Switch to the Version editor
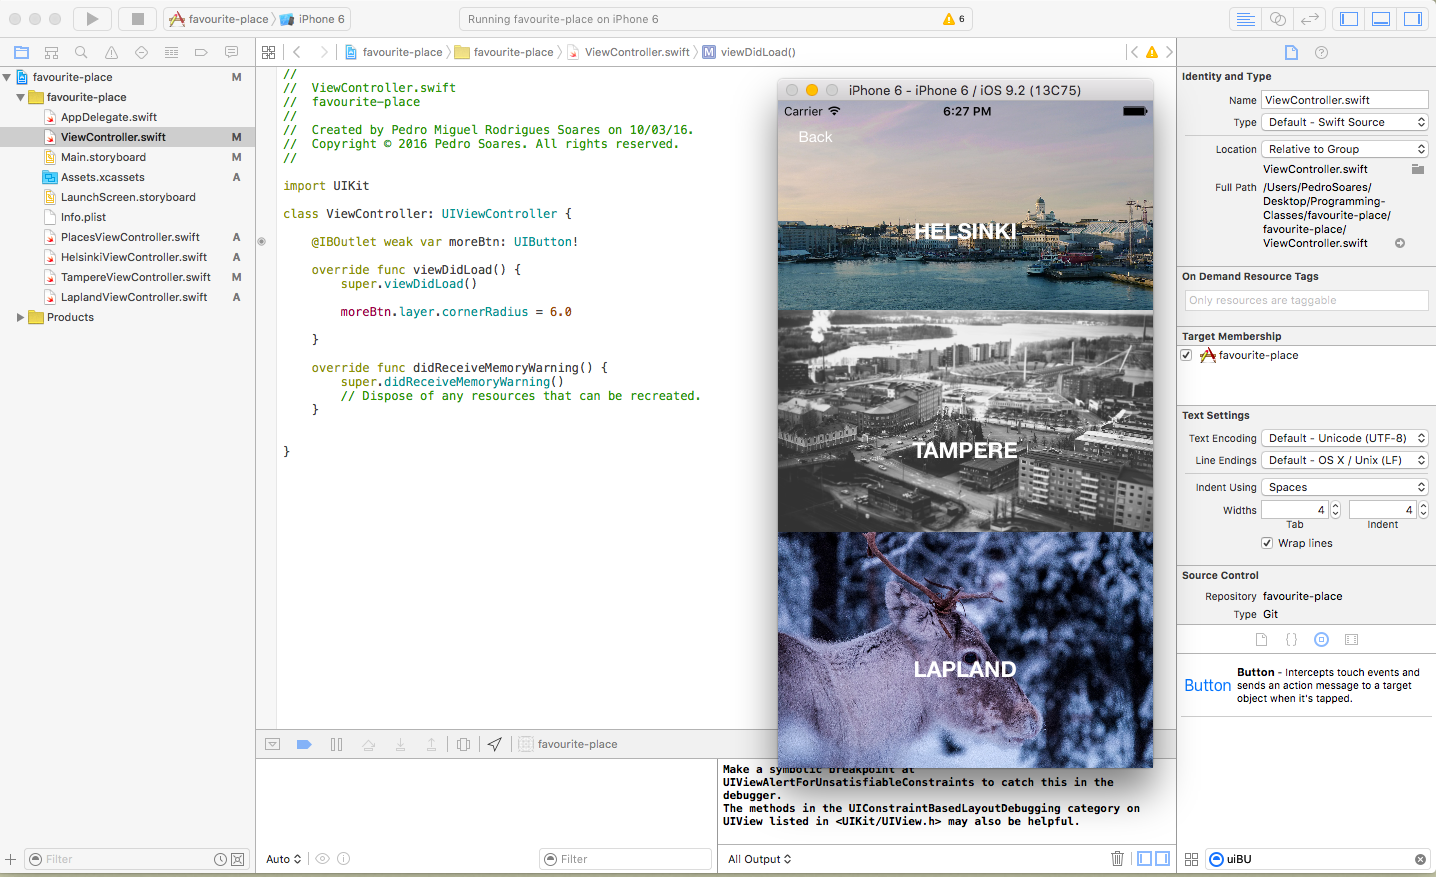This screenshot has width=1436, height=877. click(x=1309, y=19)
